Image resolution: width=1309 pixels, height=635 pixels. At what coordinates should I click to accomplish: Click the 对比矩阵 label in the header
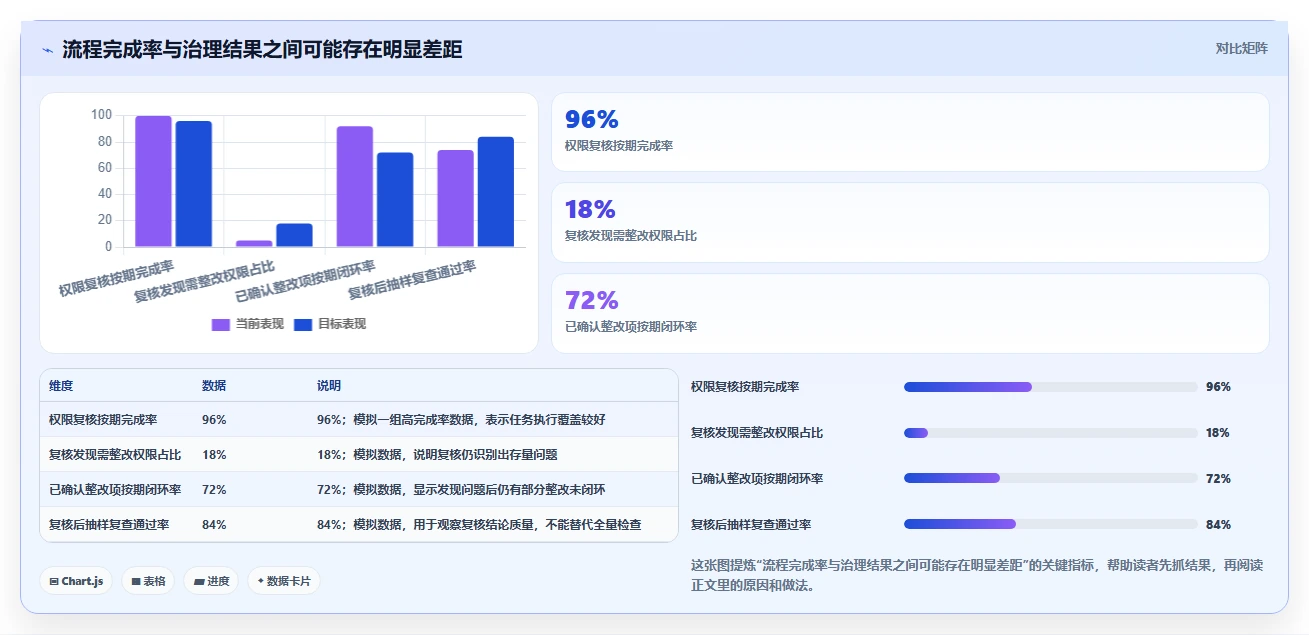(1241, 48)
